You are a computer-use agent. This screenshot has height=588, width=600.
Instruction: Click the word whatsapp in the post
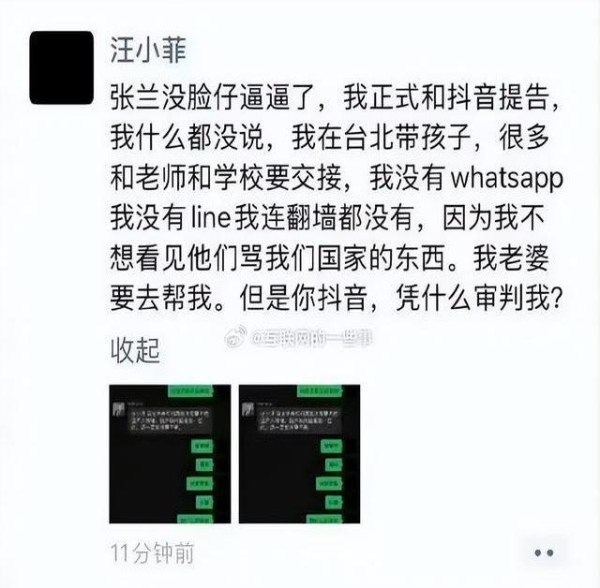pyautogui.click(x=507, y=179)
